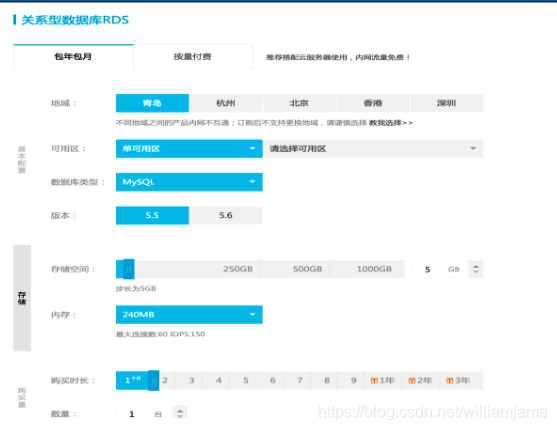Screen dimensions: 557x430
Task: Click the purchase duration slider handle
Action: [x=153, y=380]
